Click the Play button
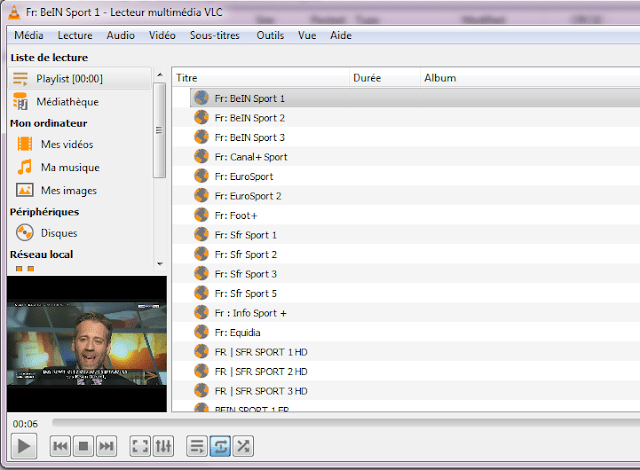640x470 pixels. (x=24, y=446)
